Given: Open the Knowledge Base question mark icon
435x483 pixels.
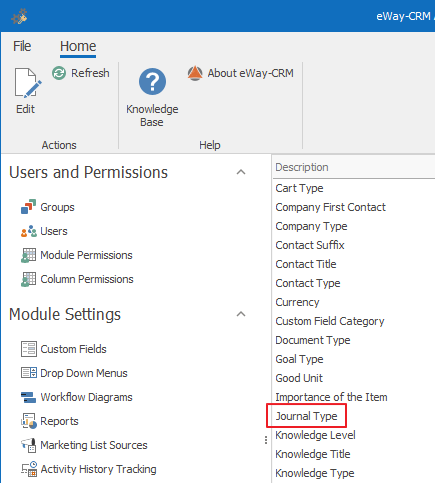Looking at the screenshot, I should pos(152,82).
